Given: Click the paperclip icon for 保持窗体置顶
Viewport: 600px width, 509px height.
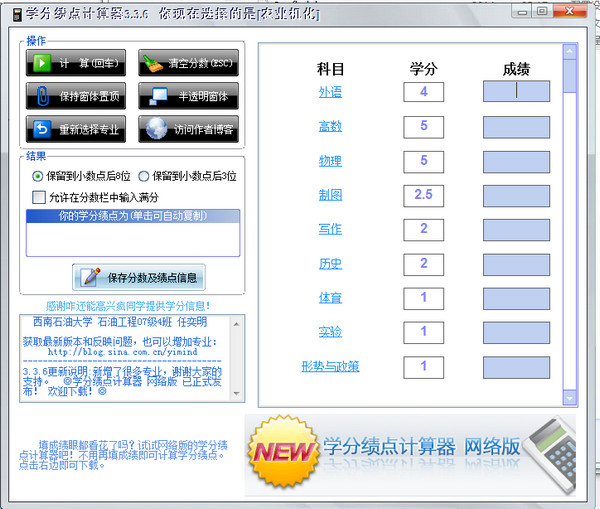Looking at the screenshot, I should coord(43,96).
